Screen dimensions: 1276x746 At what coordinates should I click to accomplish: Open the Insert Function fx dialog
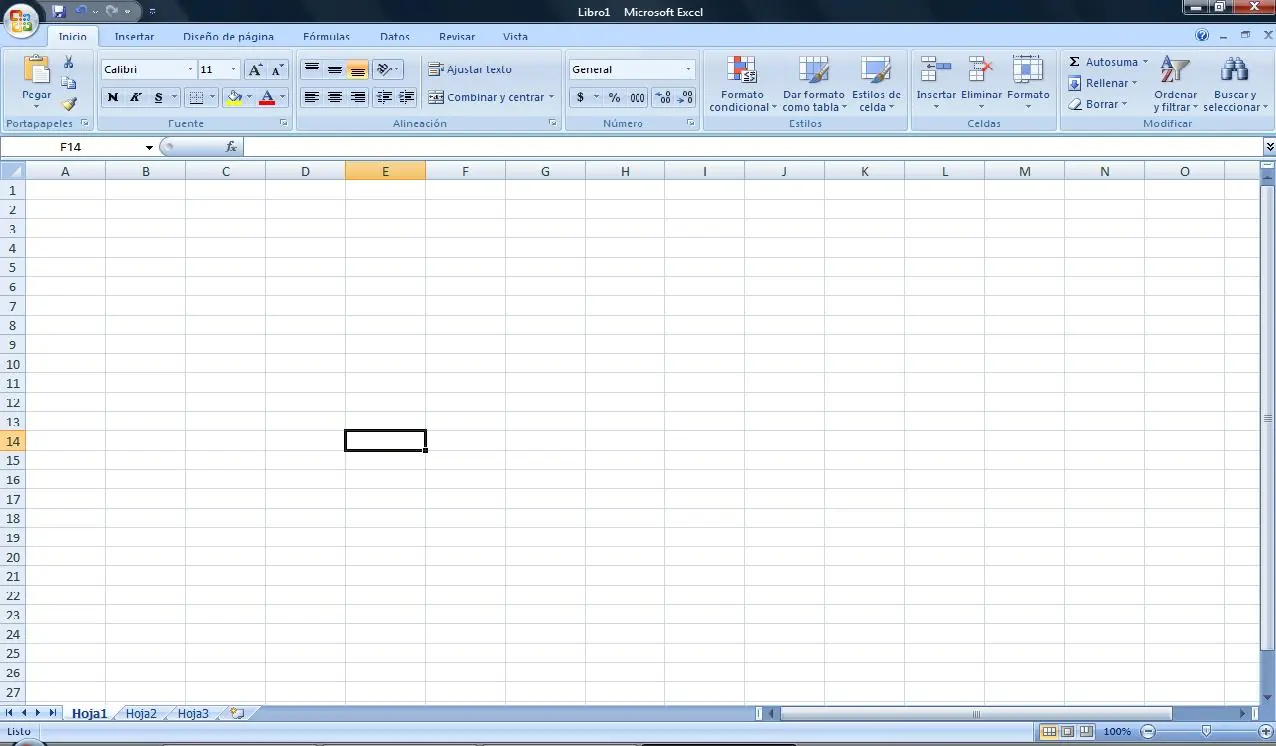(231, 147)
